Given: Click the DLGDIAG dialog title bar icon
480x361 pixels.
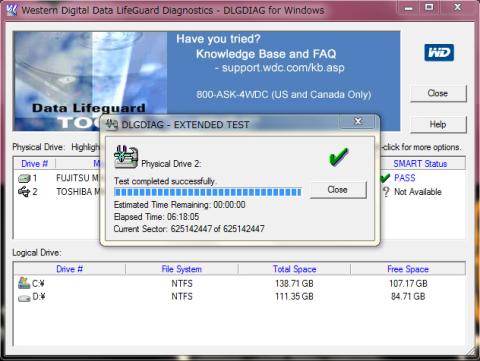Looking at the screenshot, I should pos(112,124).
